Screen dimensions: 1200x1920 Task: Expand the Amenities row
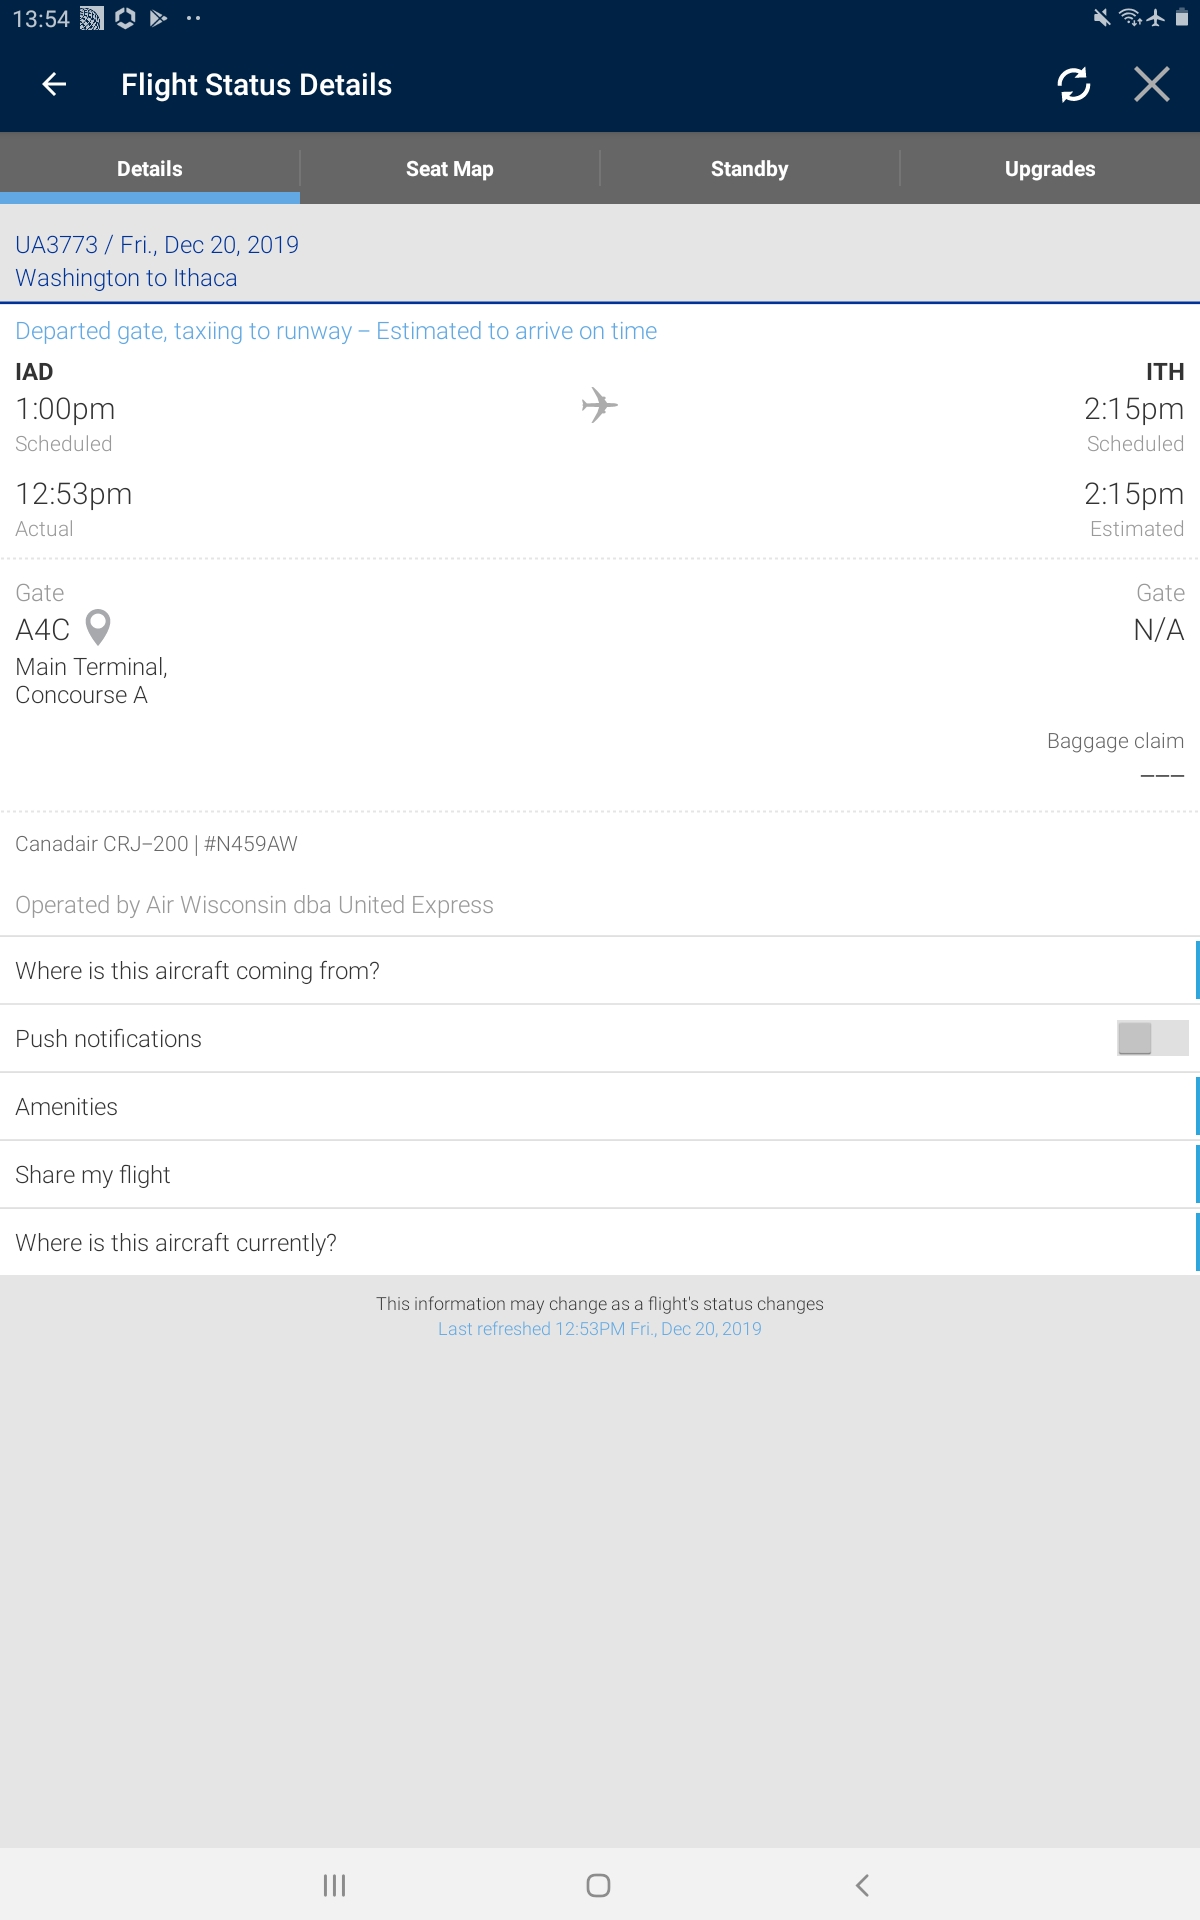click(x=598, y=1107)
